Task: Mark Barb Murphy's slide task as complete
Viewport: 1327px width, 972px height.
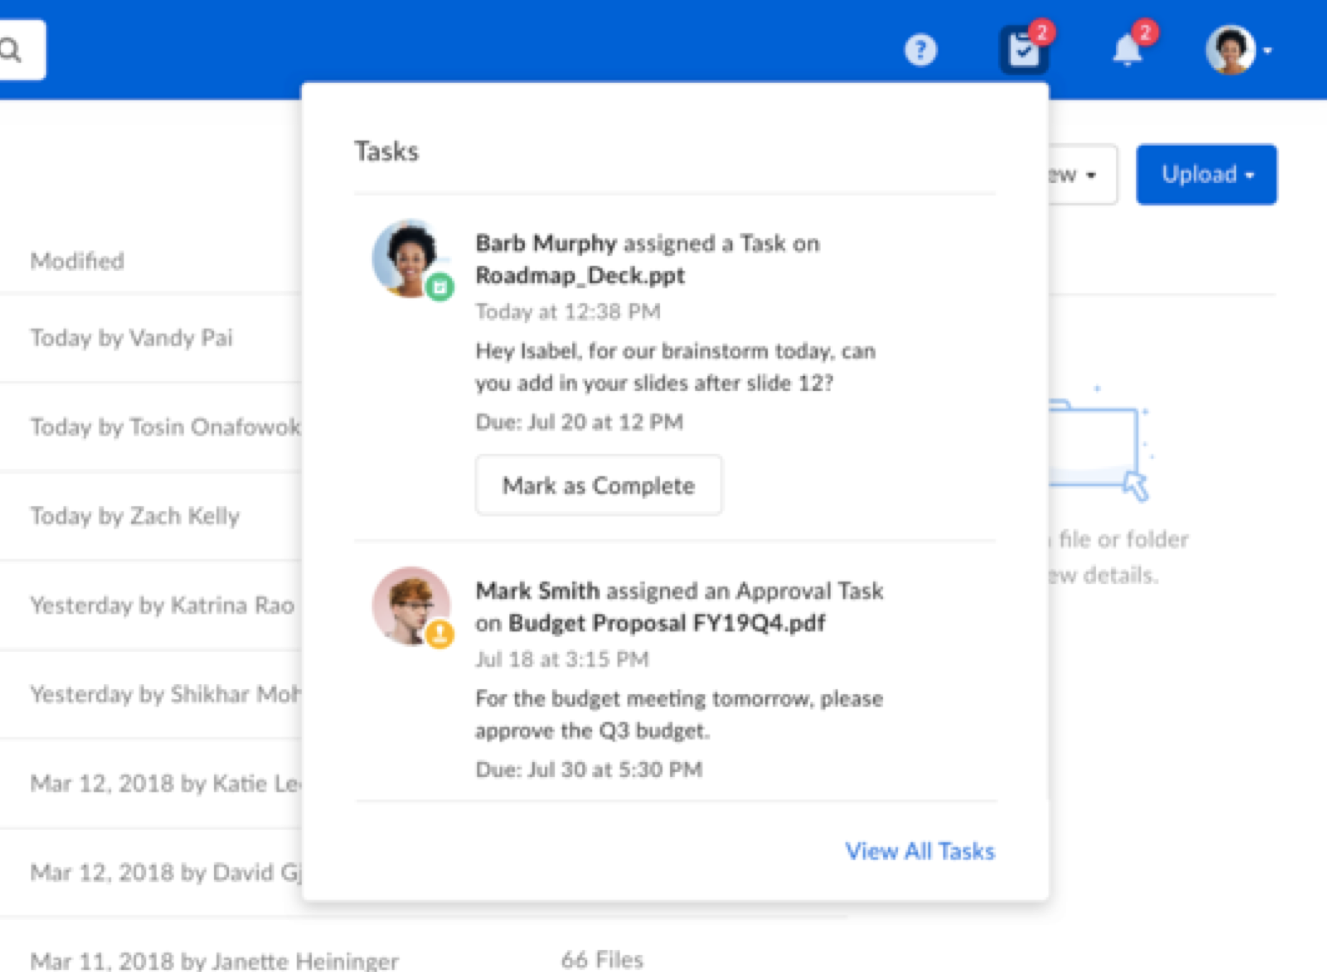Action: click(598, 485)
